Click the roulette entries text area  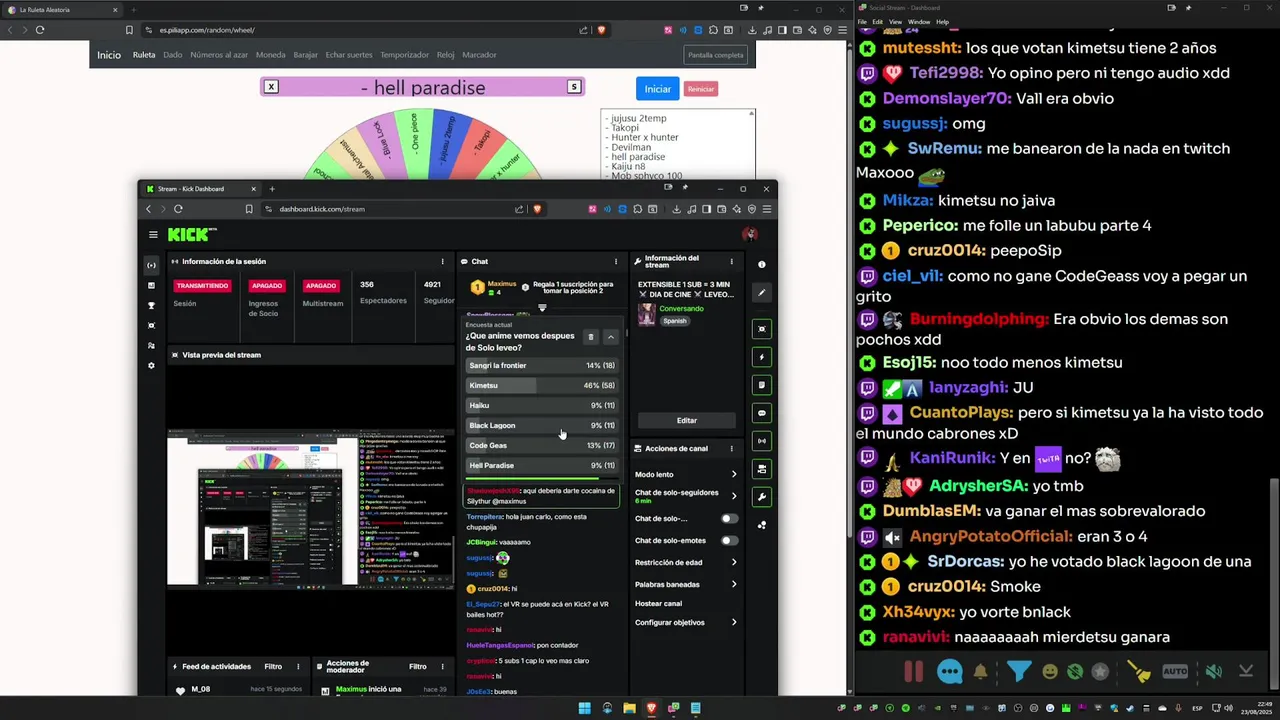[678, 145]
